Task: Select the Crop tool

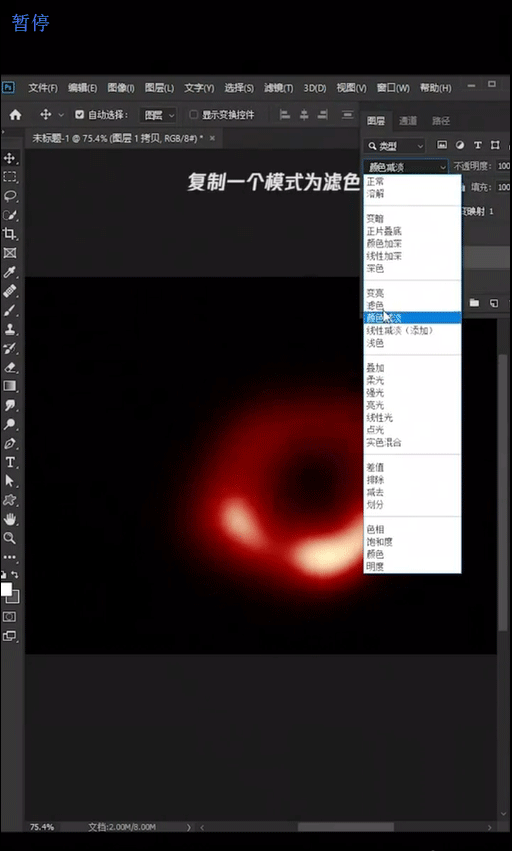Action: tap(9, 234)
